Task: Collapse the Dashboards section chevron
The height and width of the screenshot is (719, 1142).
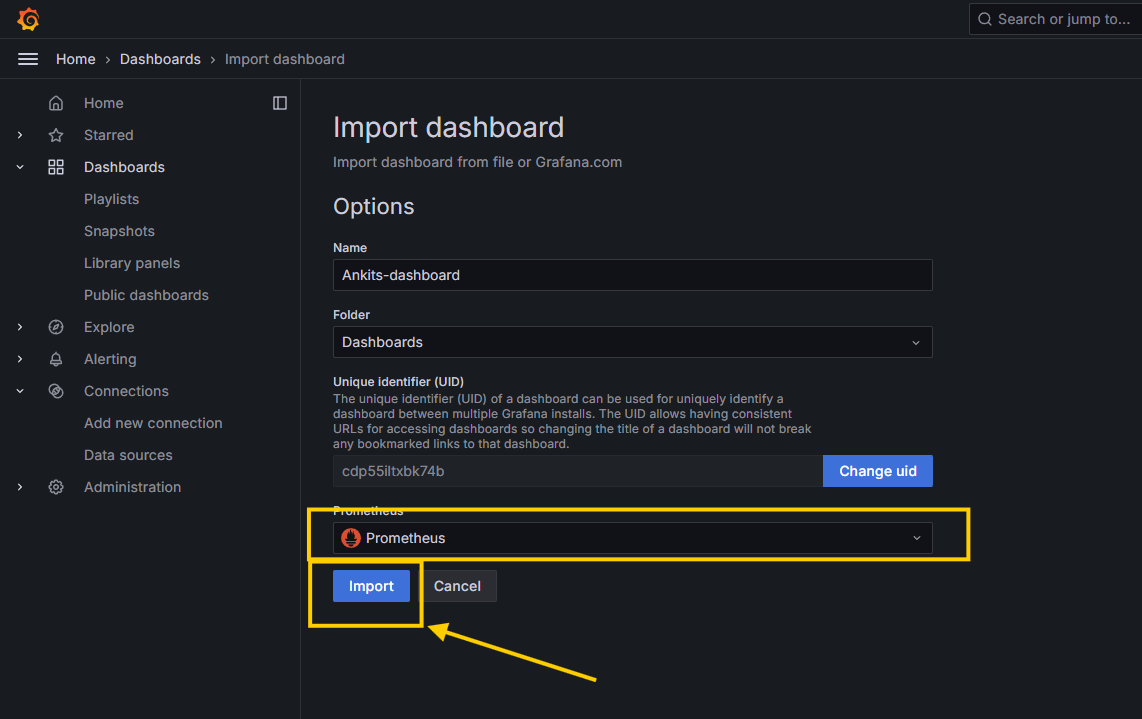Action: click(x=20, y=168)
